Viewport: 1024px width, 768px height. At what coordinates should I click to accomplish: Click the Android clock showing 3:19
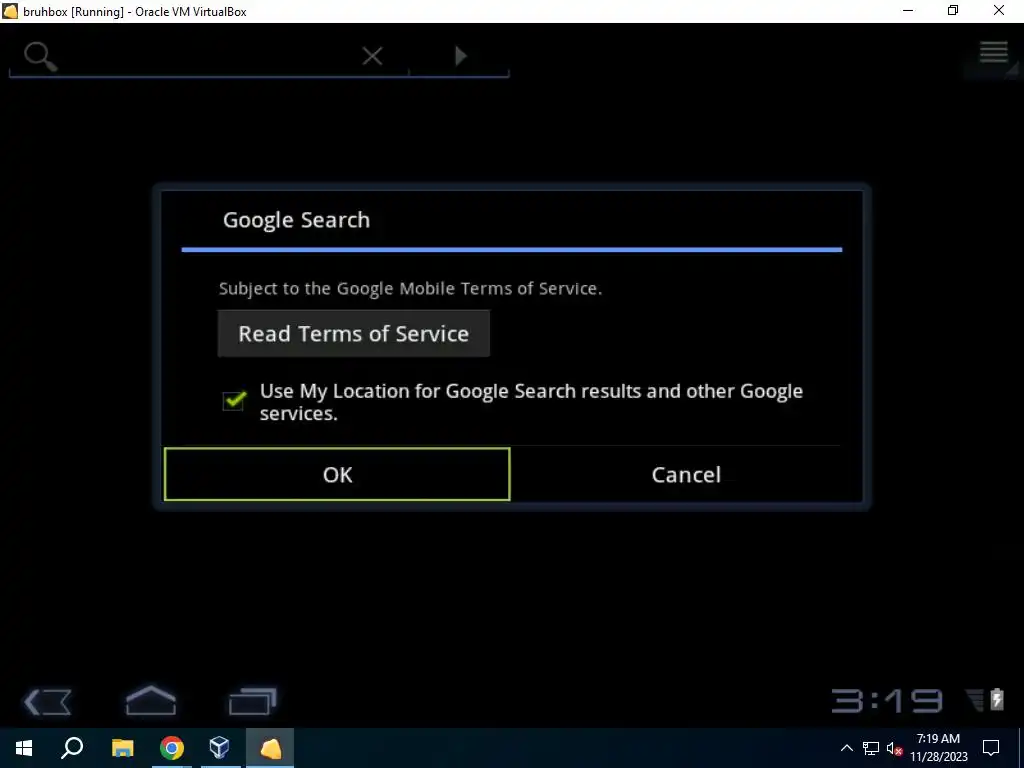[x=886, y=701]
